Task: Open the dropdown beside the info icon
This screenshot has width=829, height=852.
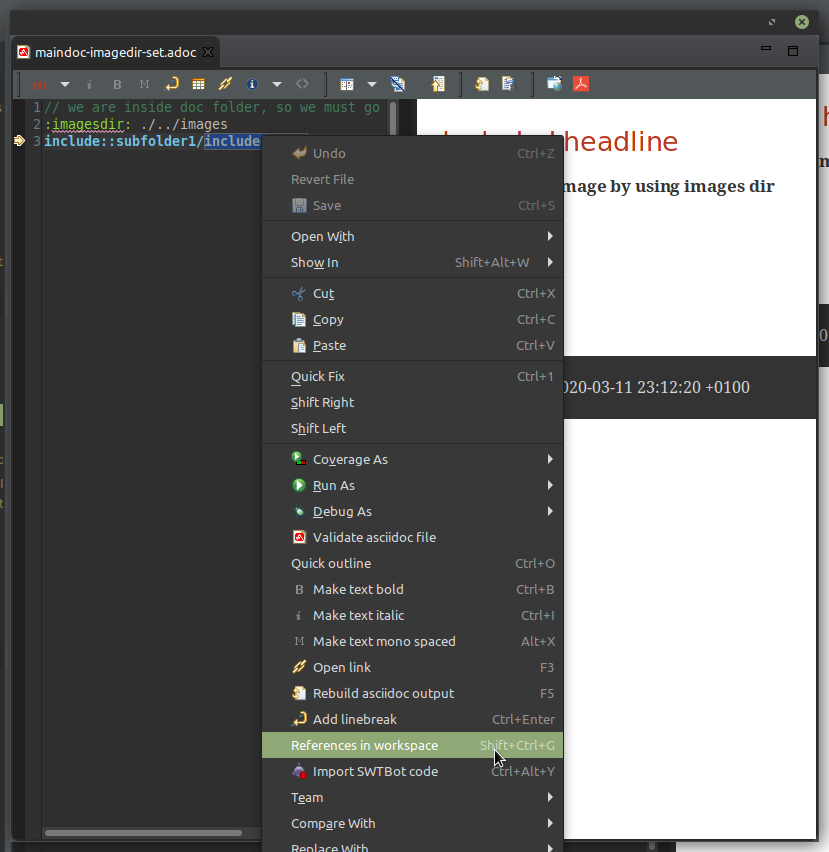Action: (276, 84)
